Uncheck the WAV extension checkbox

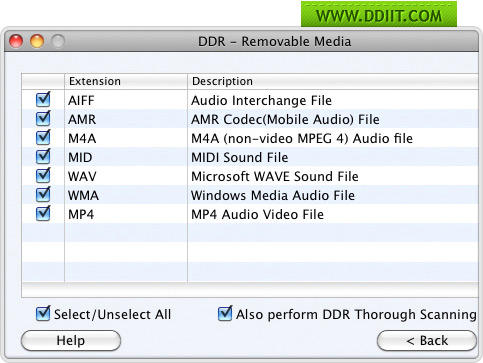pos(43,176)
